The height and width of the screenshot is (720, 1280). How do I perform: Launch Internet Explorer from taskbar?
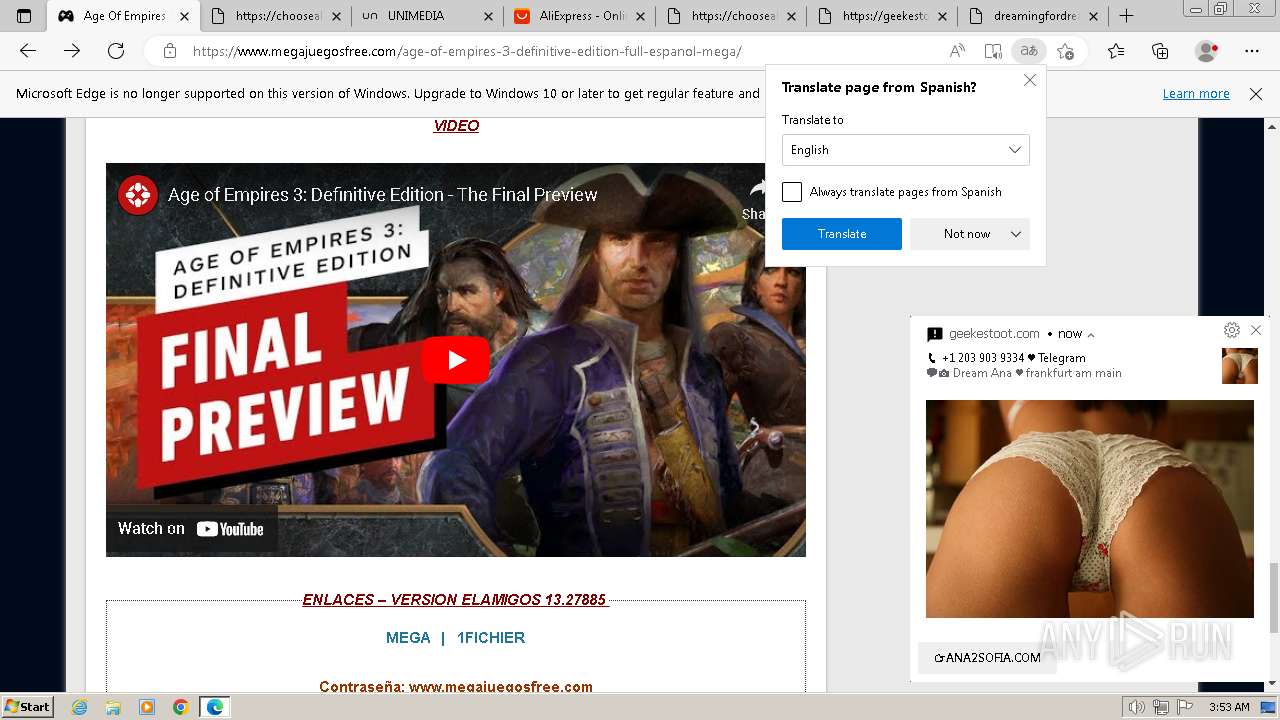79,707
